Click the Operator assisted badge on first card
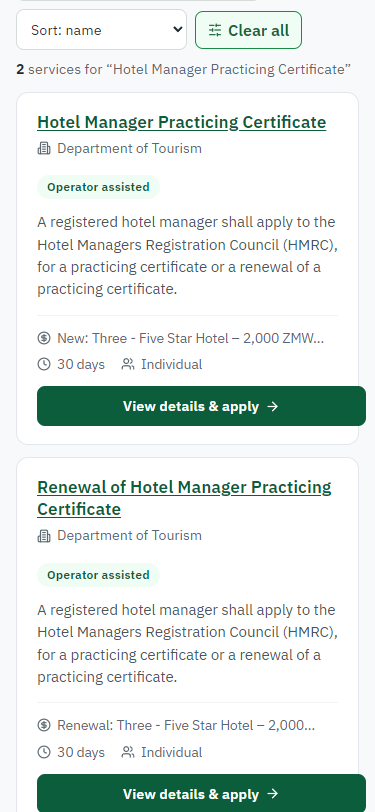The image size is (375, 812). pos(98,187)
